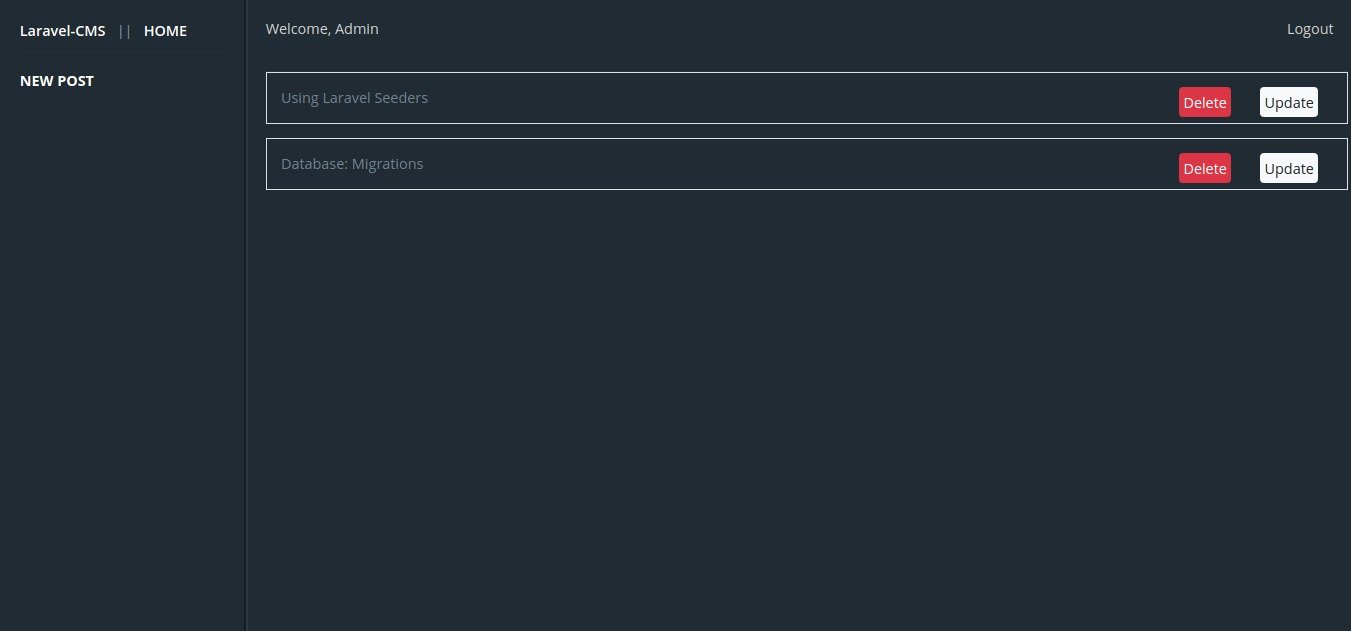Viewport: 1351px width, 631px height.
Task: Open the Using Laravel Seeders post title
Action: coord(354,98)
